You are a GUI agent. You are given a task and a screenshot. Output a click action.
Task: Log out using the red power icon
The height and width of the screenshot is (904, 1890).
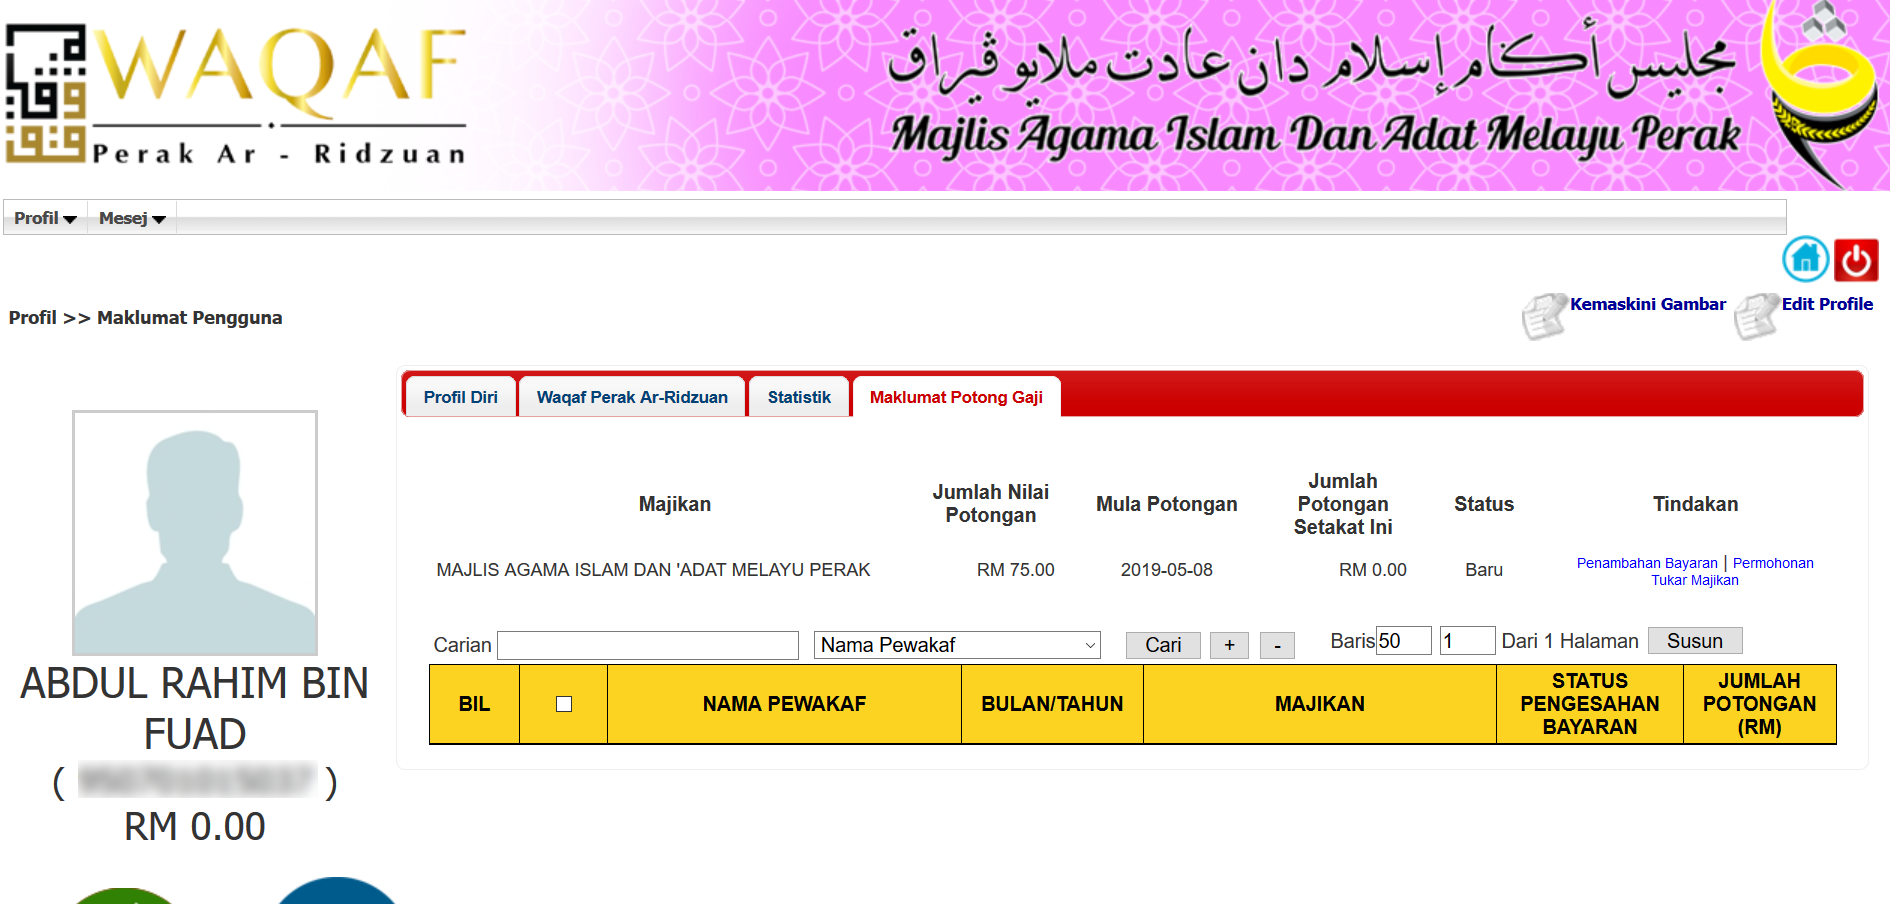click(x=1856, y=260)
